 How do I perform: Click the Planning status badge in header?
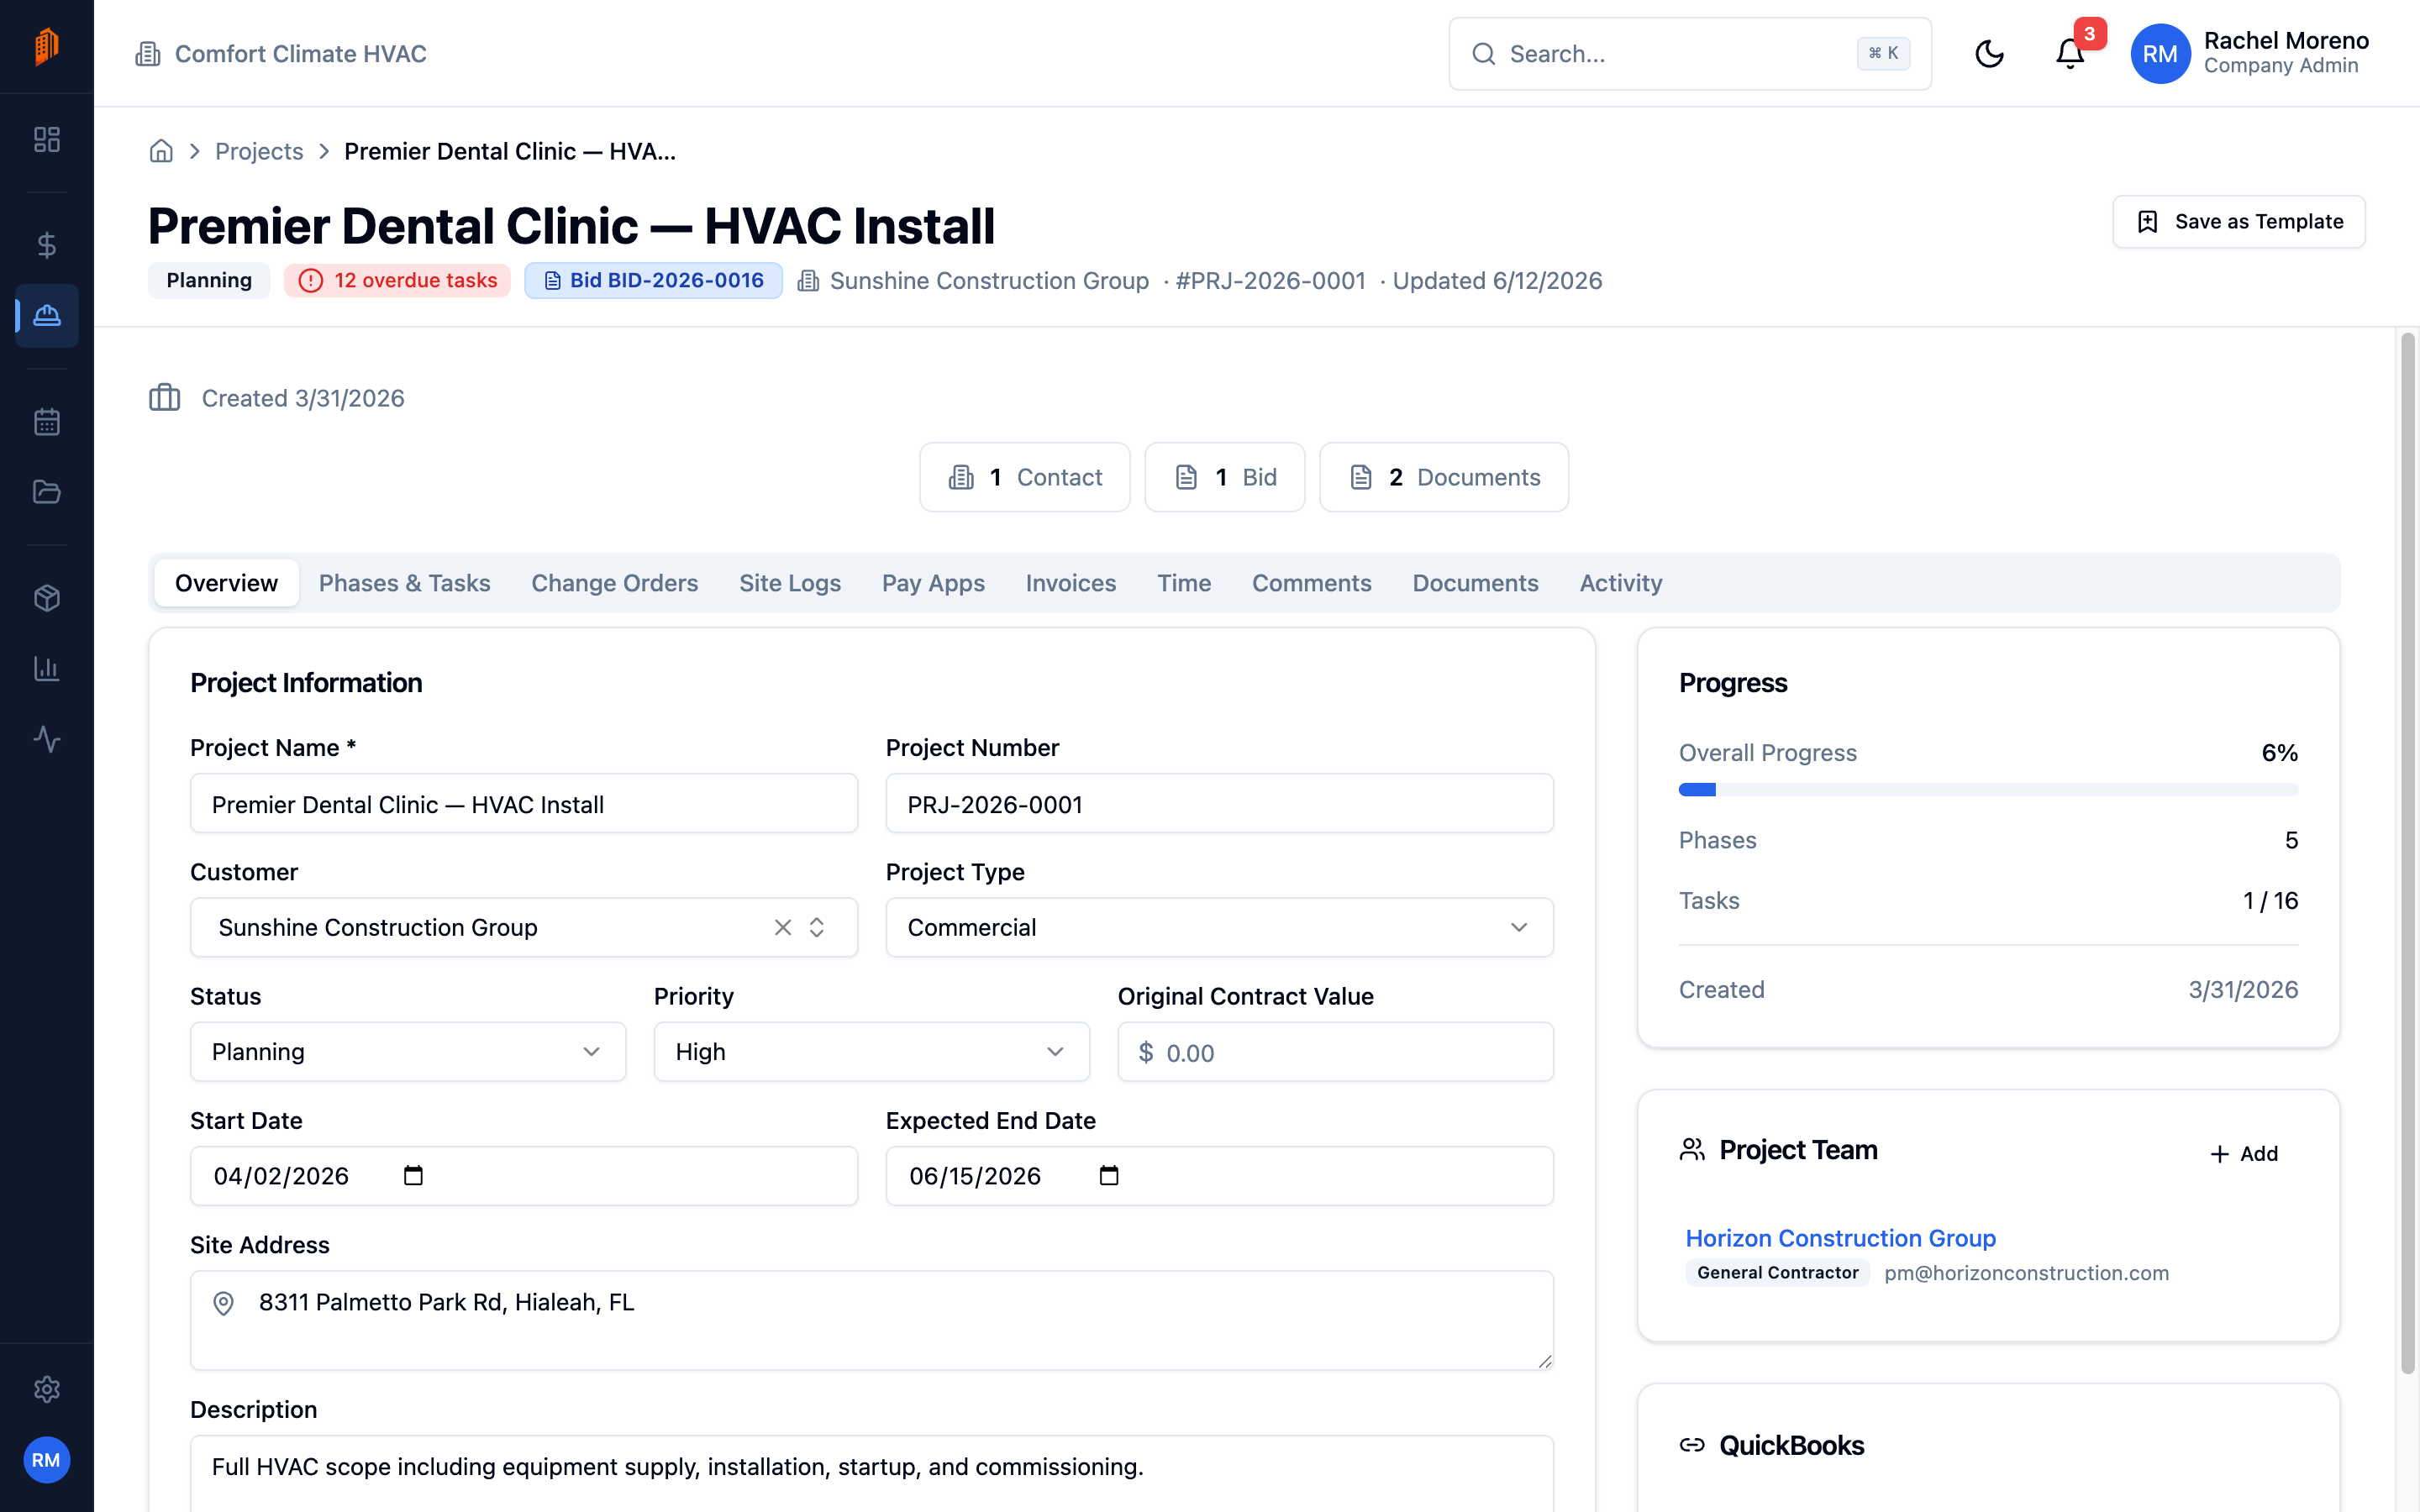pyautogui.click(x=209, y=281)
